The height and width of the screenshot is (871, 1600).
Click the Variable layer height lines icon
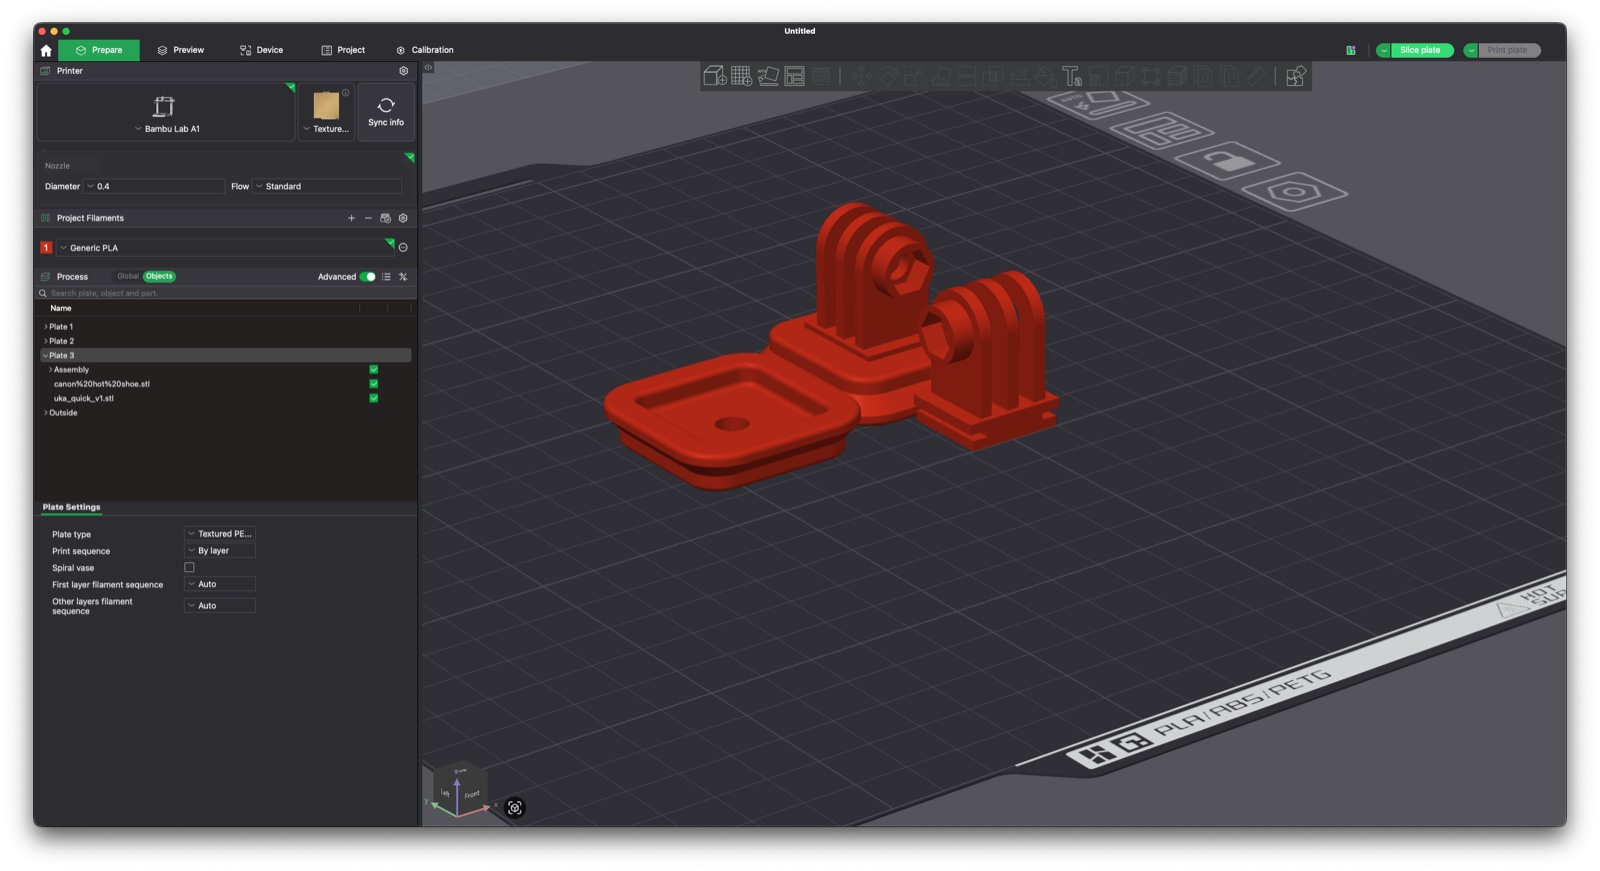[x=821, y=76]
